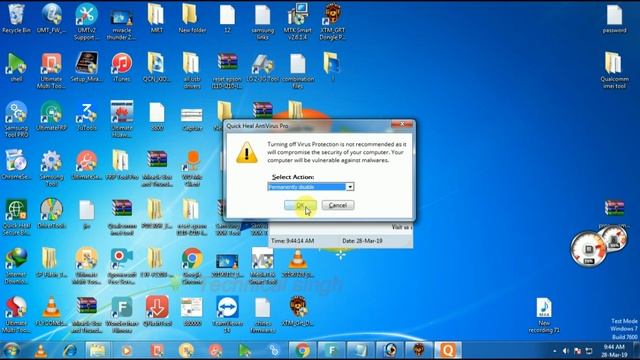Open the FRP Tool Pro folder
Screen dimensions: 640x360
[122, 165]
